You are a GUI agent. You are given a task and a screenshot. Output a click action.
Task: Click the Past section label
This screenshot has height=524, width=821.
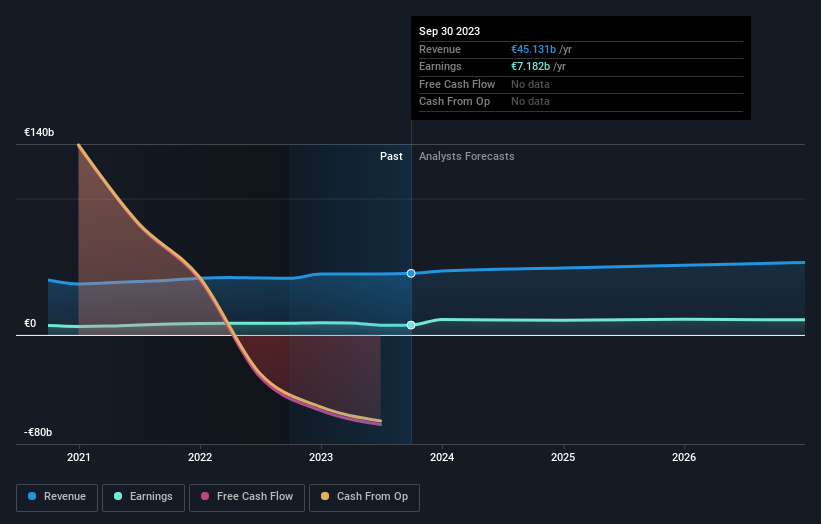pos(391,157)
